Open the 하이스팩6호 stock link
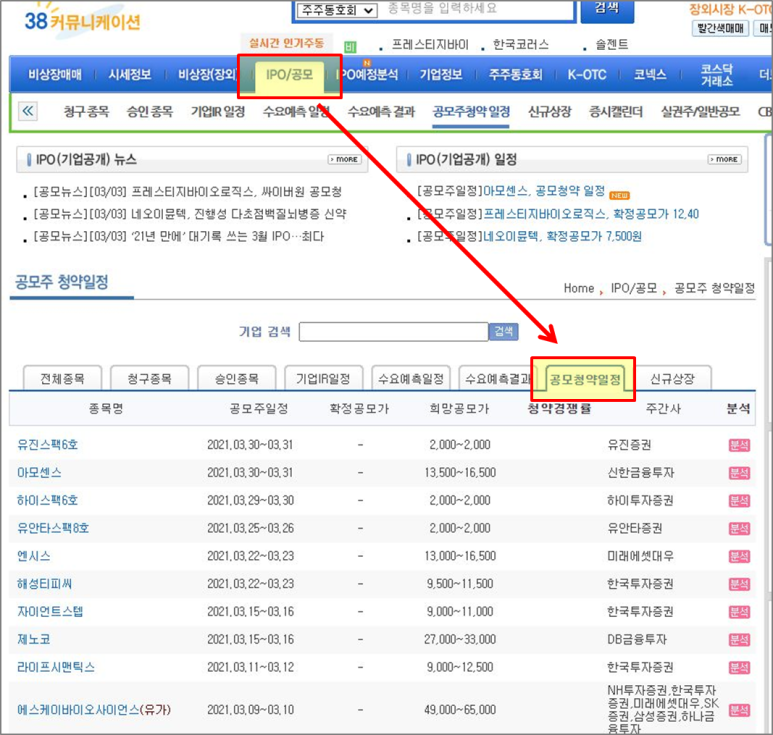Viewport: 773px width, 735px height. pos(48,500)
